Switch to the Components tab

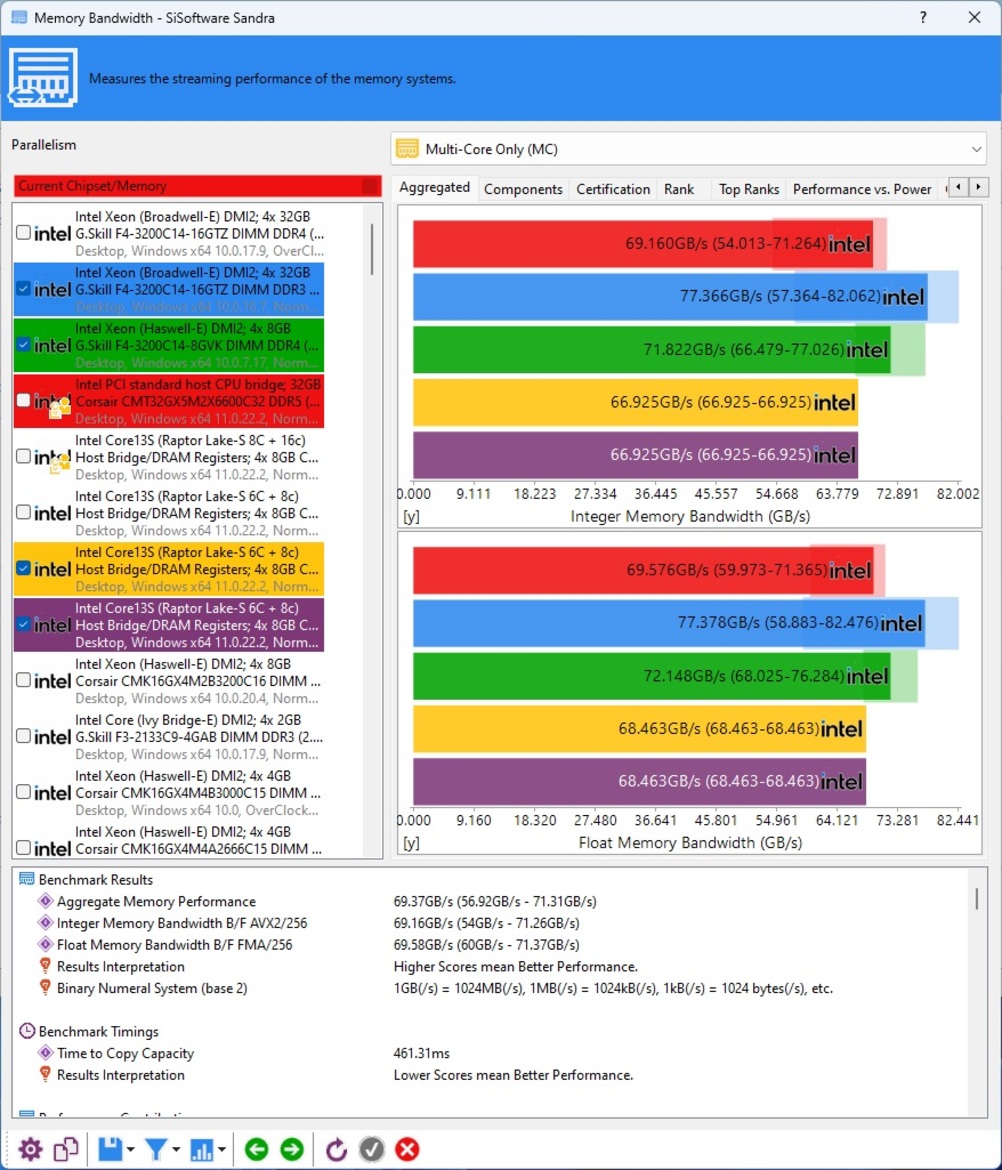pyautogui.click(x=523, y=190)
